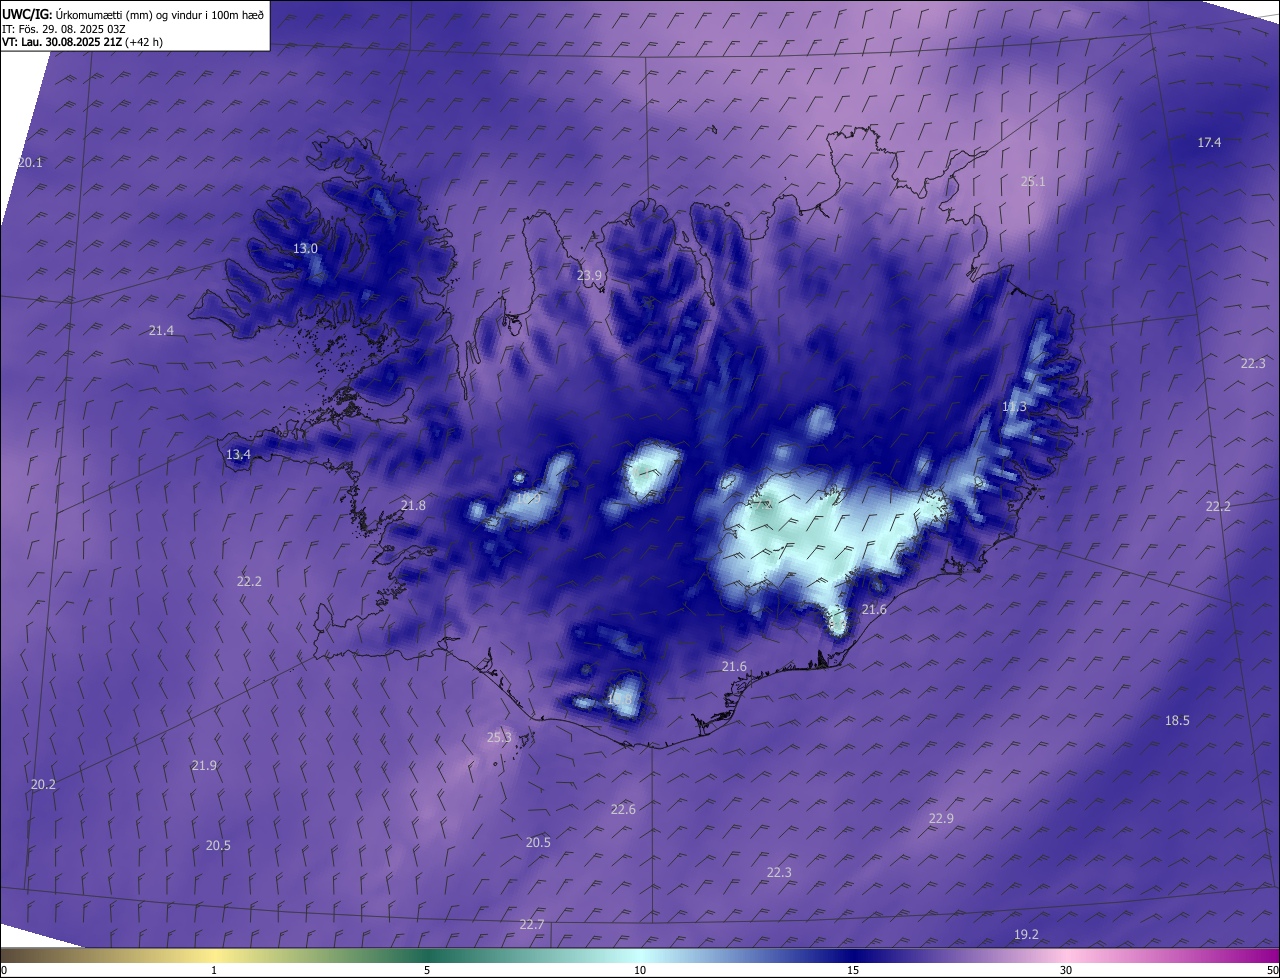Select the initial time line "IT: Fös. 29. 08. 2025 03Z"

[x=64, y=29]
